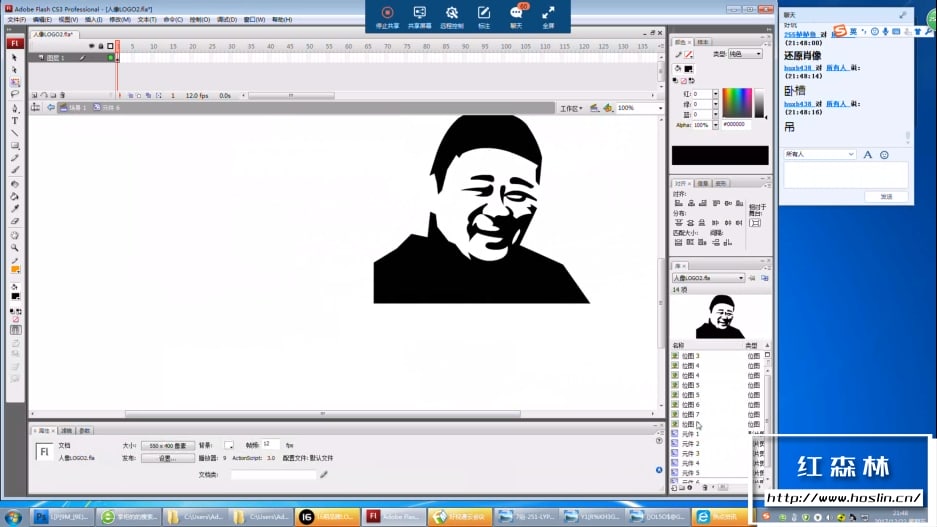Open the library document dropdown
The image size is (937, 527).
point(708,278)
